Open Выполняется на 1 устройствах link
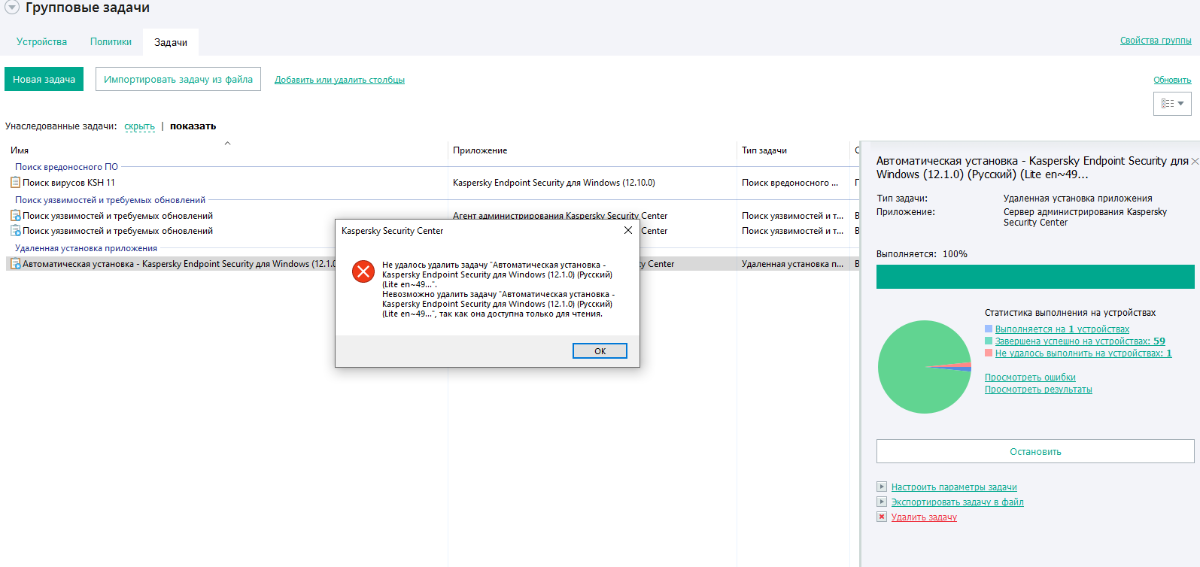The image size is (1200, 567). (x=1062, y=329)
